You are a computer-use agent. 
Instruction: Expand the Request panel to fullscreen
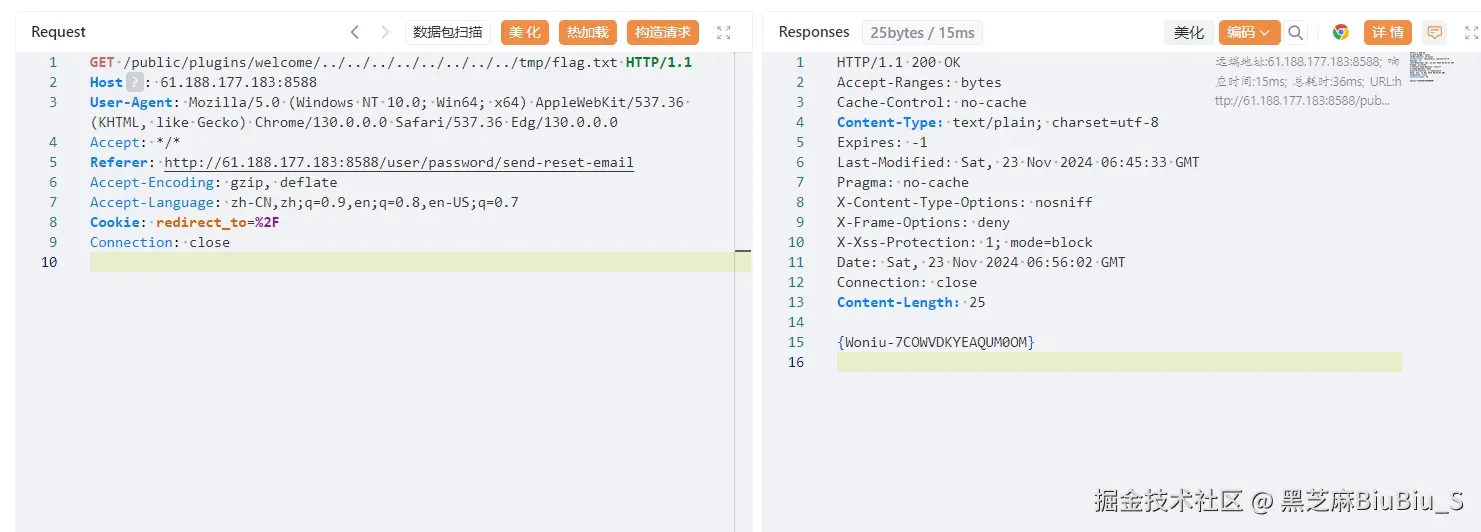pos(724,33)
